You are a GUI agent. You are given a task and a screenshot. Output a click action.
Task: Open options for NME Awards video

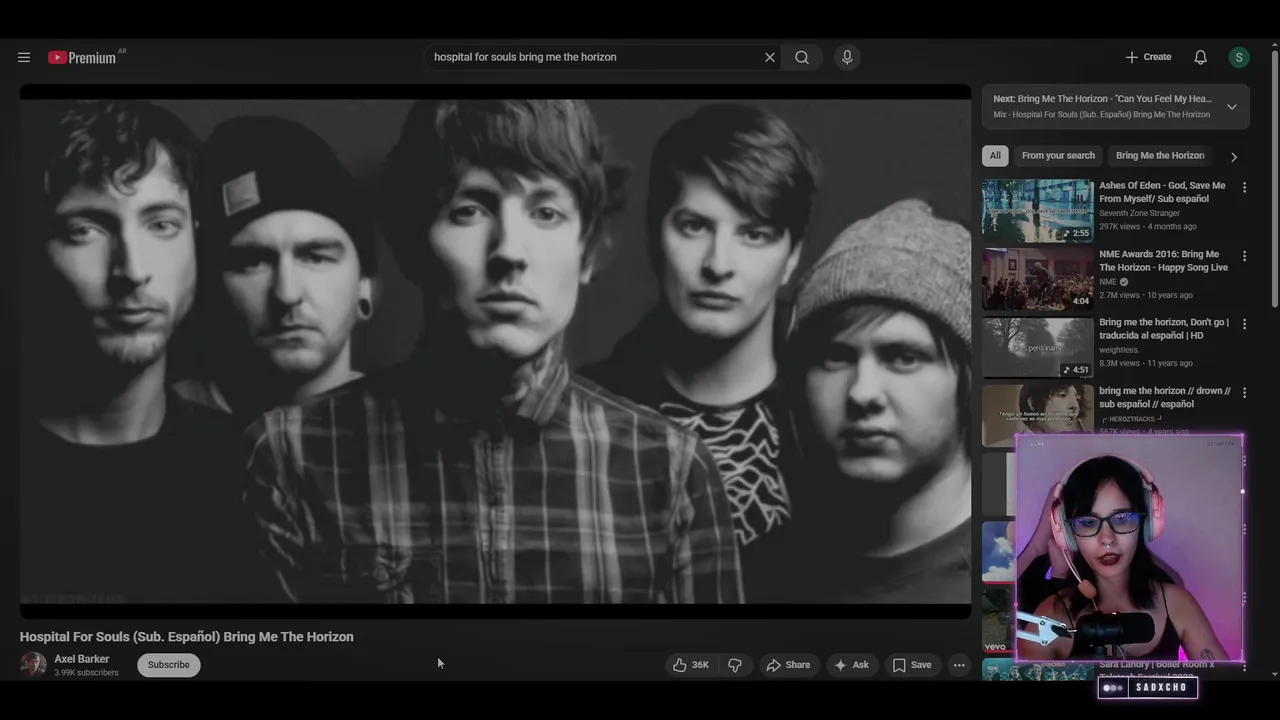click(x=1244, y=256)
